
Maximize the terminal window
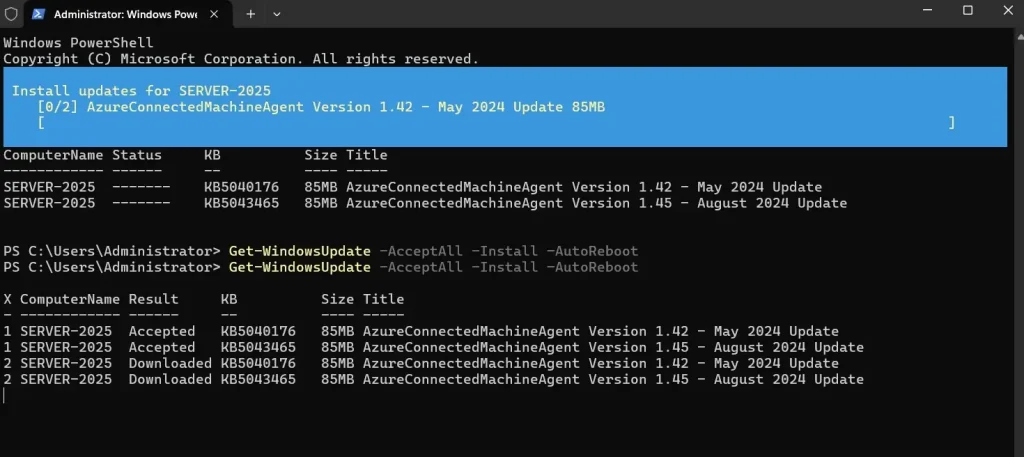[967, 11]
